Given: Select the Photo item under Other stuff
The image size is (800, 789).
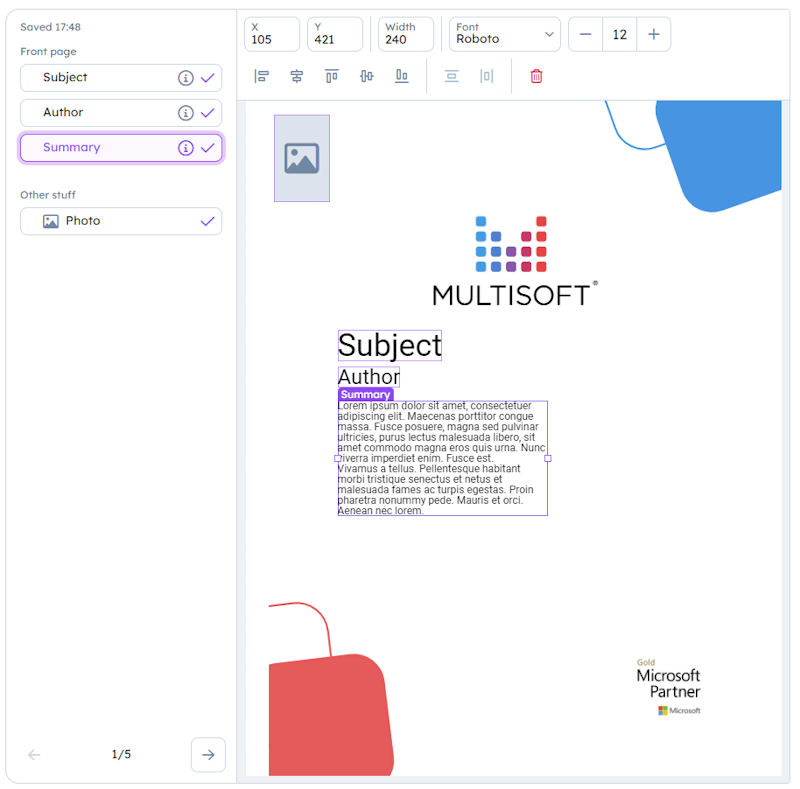Looking at the screenshot, I should pos(121,221).
